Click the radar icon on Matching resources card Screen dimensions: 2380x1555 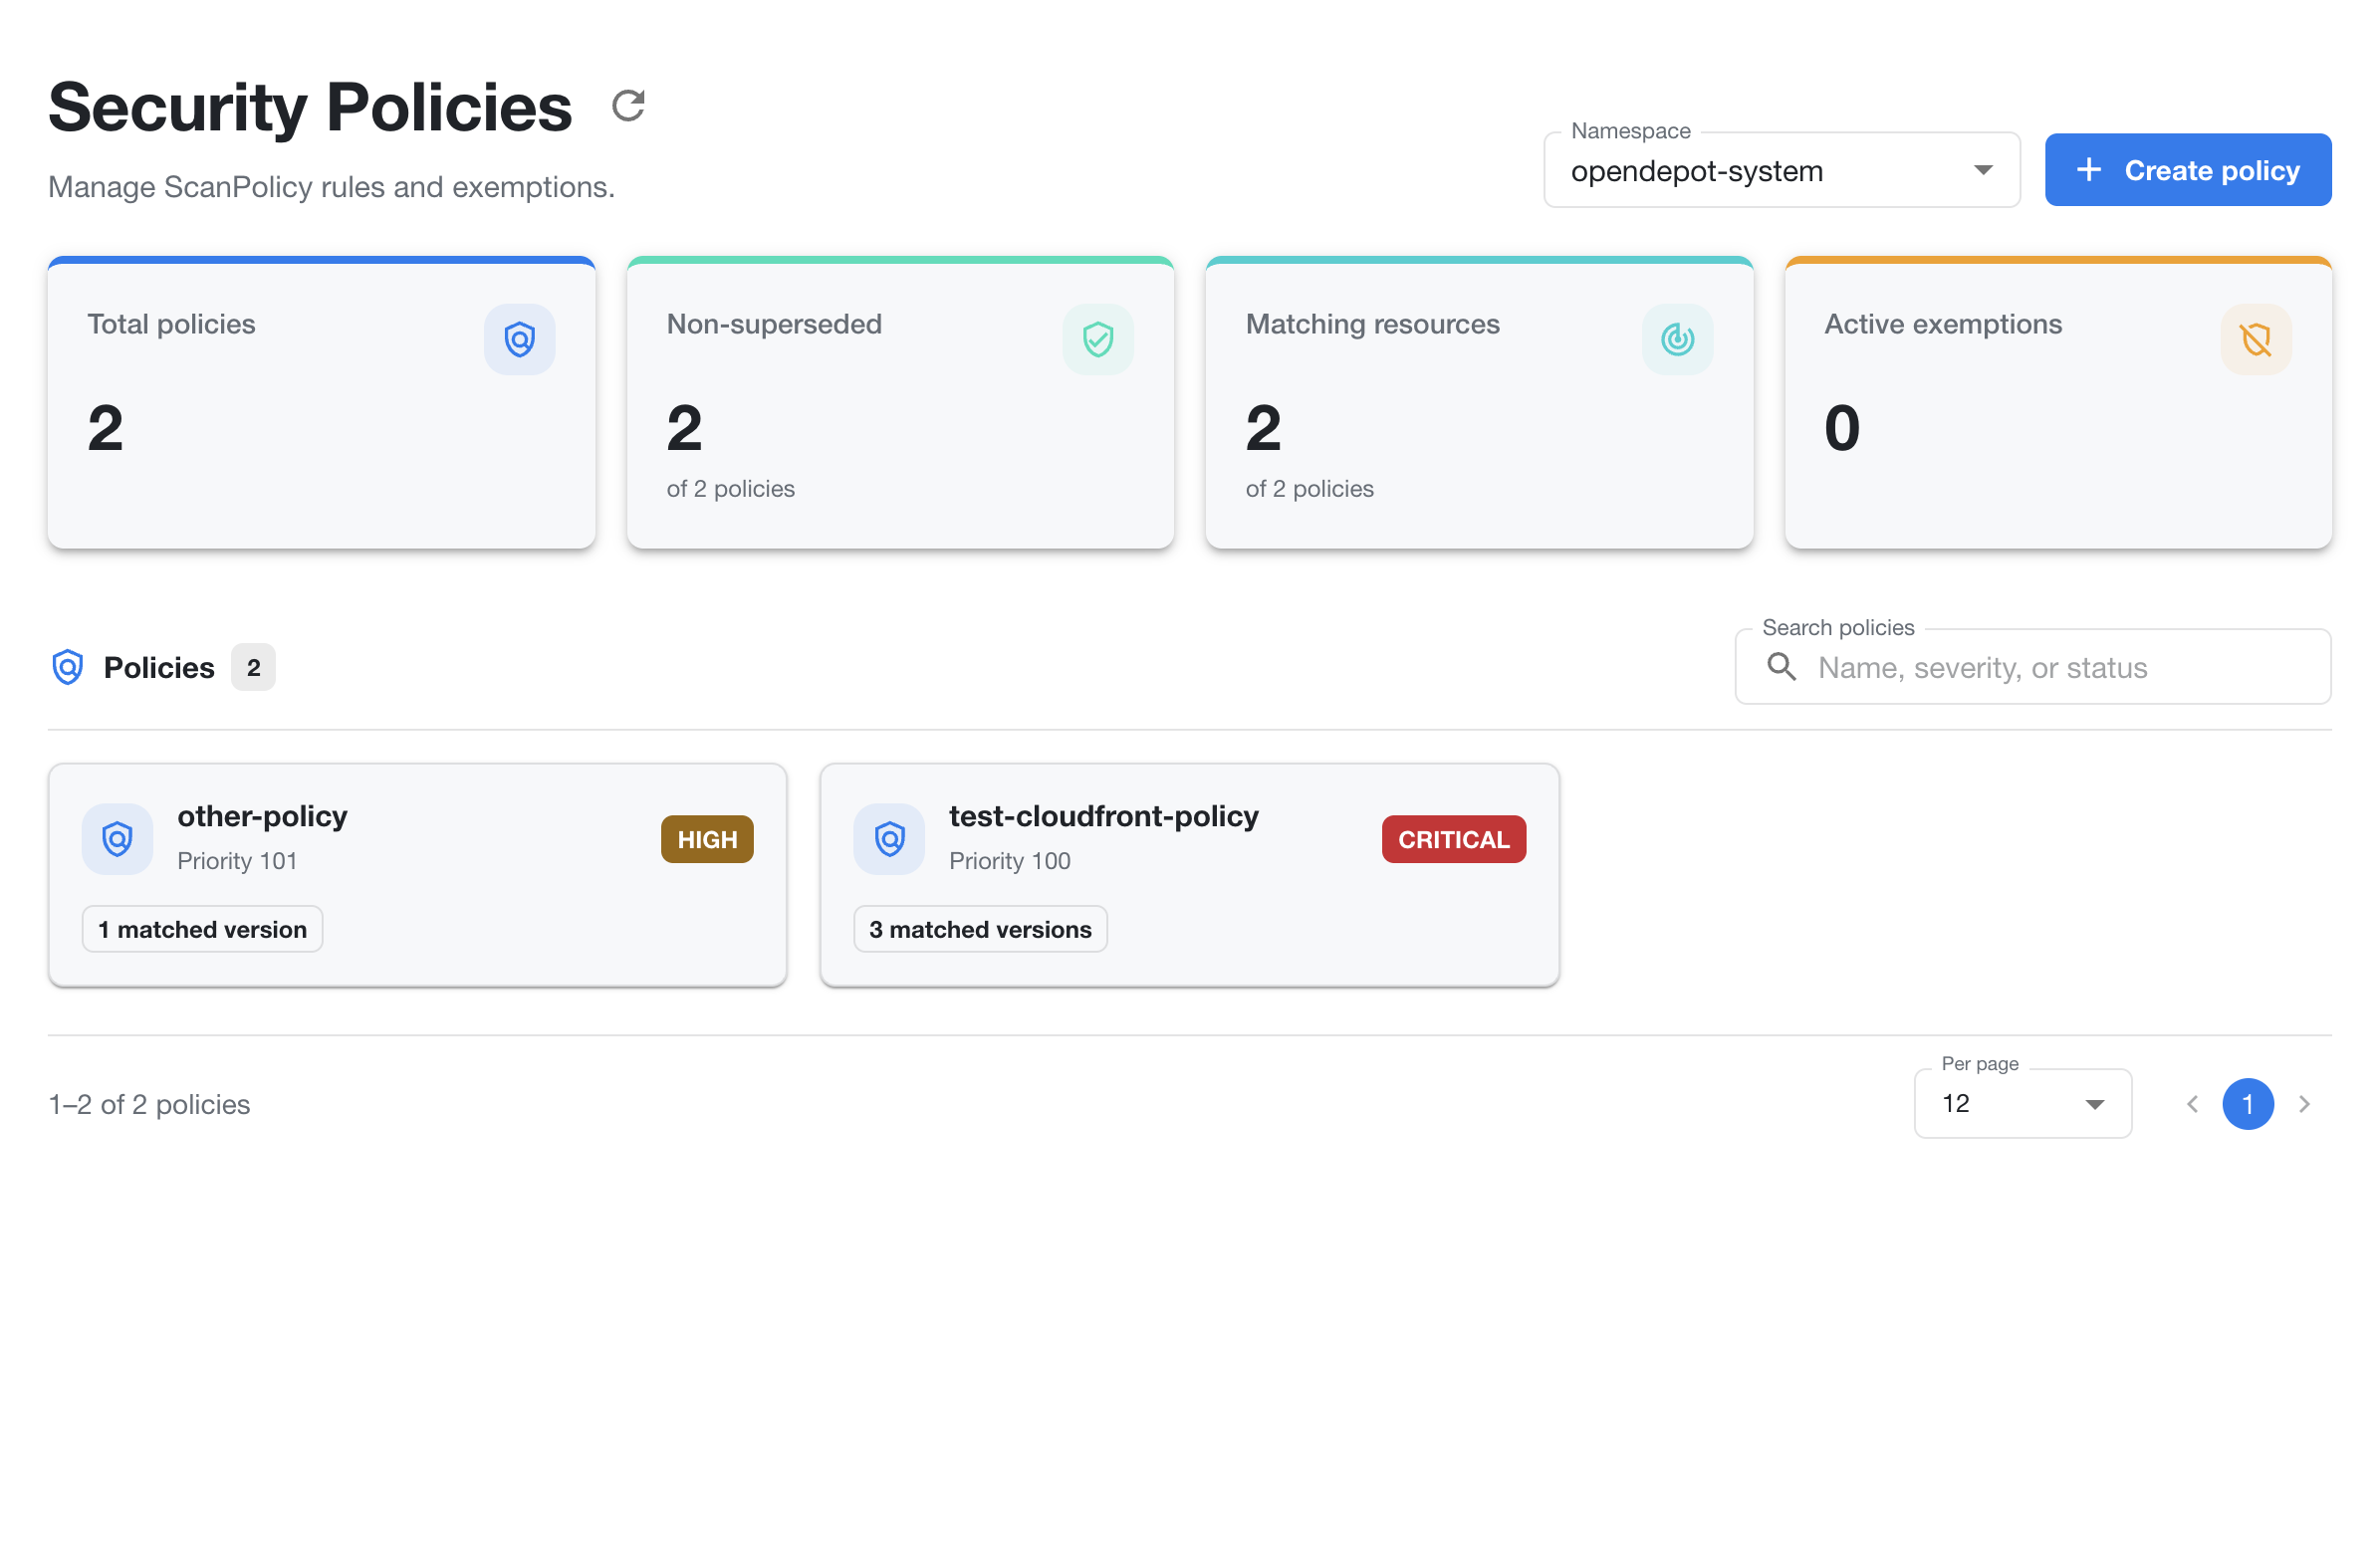click(1677, 339)
